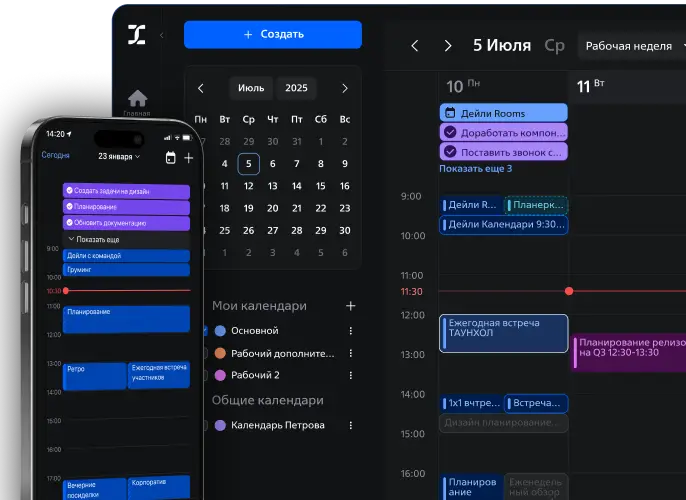686x500 pixels.
Task: Open Ежегодная встреча ТАУНХОЛ event
Action: (504, 333)
